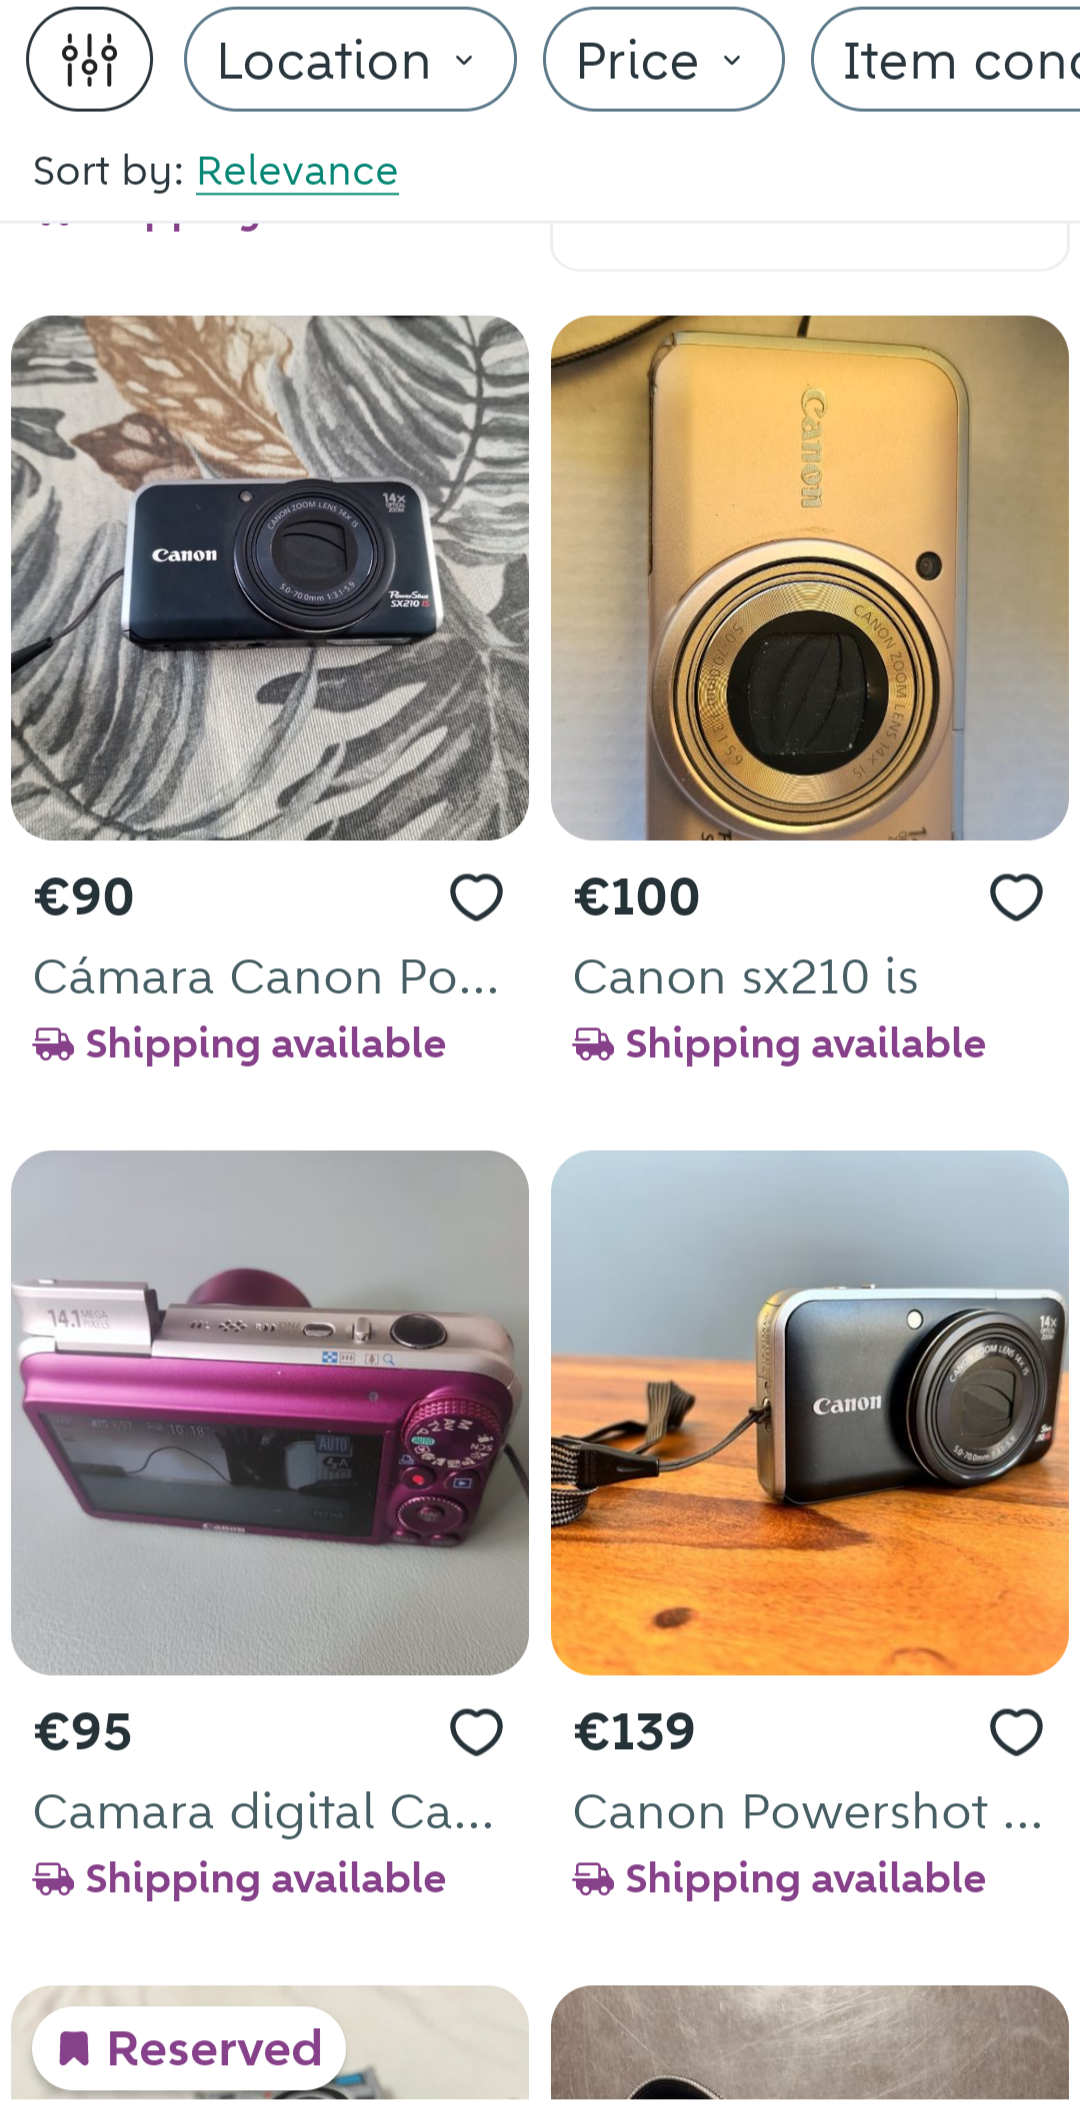This screenshot has height=2101, width=1080.
Task: Favorite the €95 Camara digital heart
Action: [x=476, y=1731]
